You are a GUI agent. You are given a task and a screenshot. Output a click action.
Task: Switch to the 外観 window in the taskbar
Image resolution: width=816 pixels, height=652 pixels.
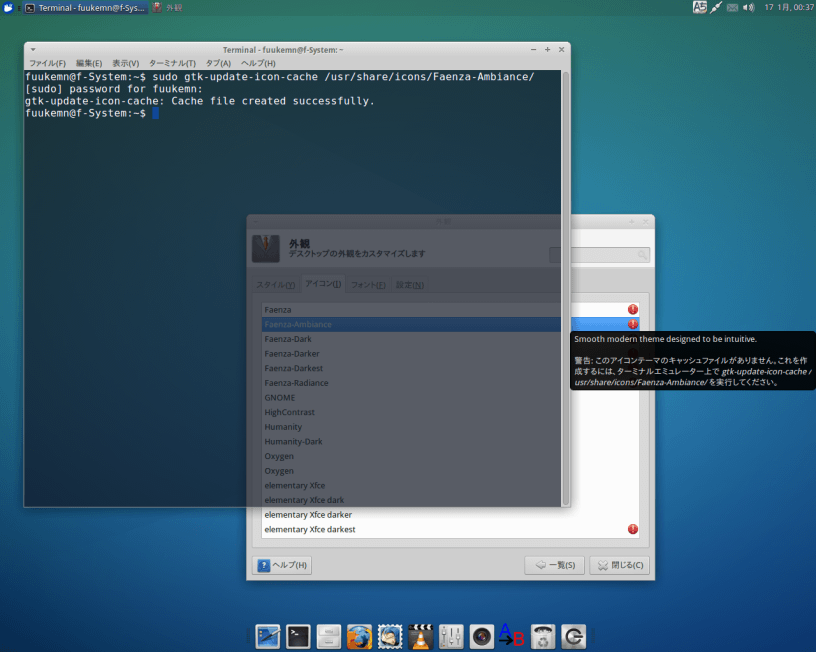point(167,8)
